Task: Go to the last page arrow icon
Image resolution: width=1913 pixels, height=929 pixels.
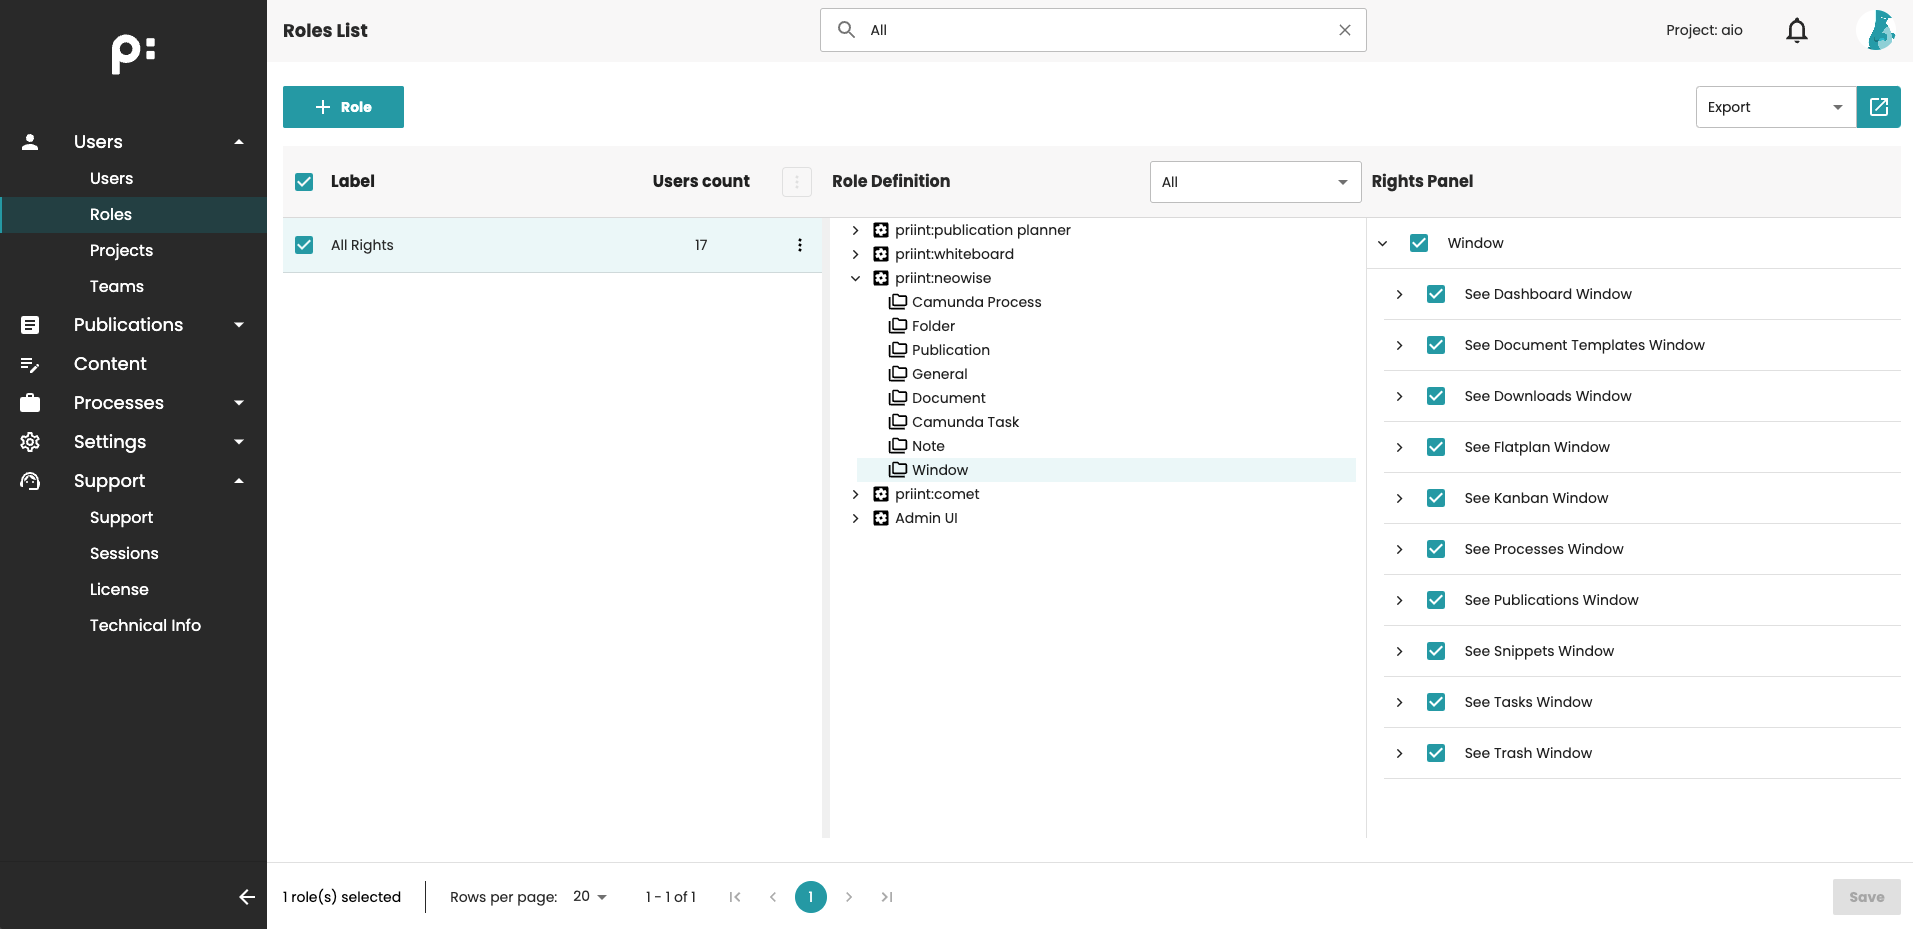Action: coord(886,897)
